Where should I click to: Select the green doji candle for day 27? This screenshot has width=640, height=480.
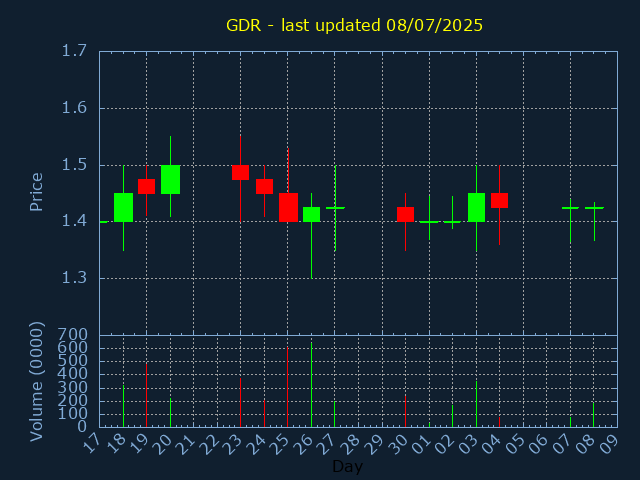335,208
